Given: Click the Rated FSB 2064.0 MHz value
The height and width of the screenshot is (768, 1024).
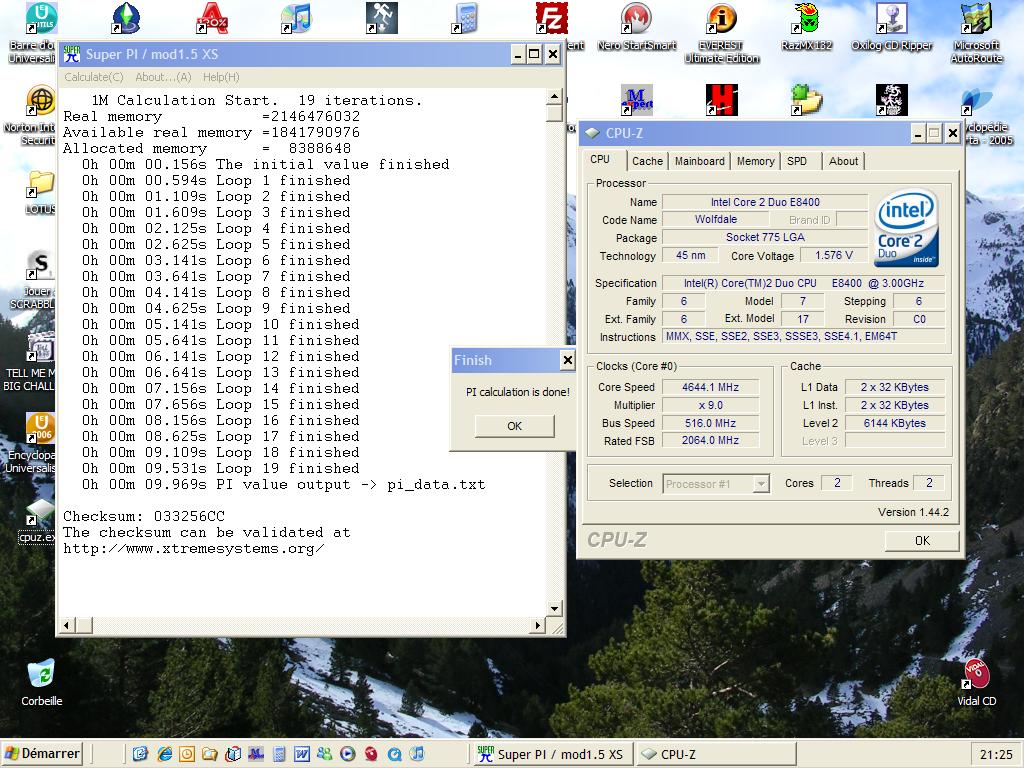Looking at the screenshot, I should pyautogui.click(x=711, y=441).
